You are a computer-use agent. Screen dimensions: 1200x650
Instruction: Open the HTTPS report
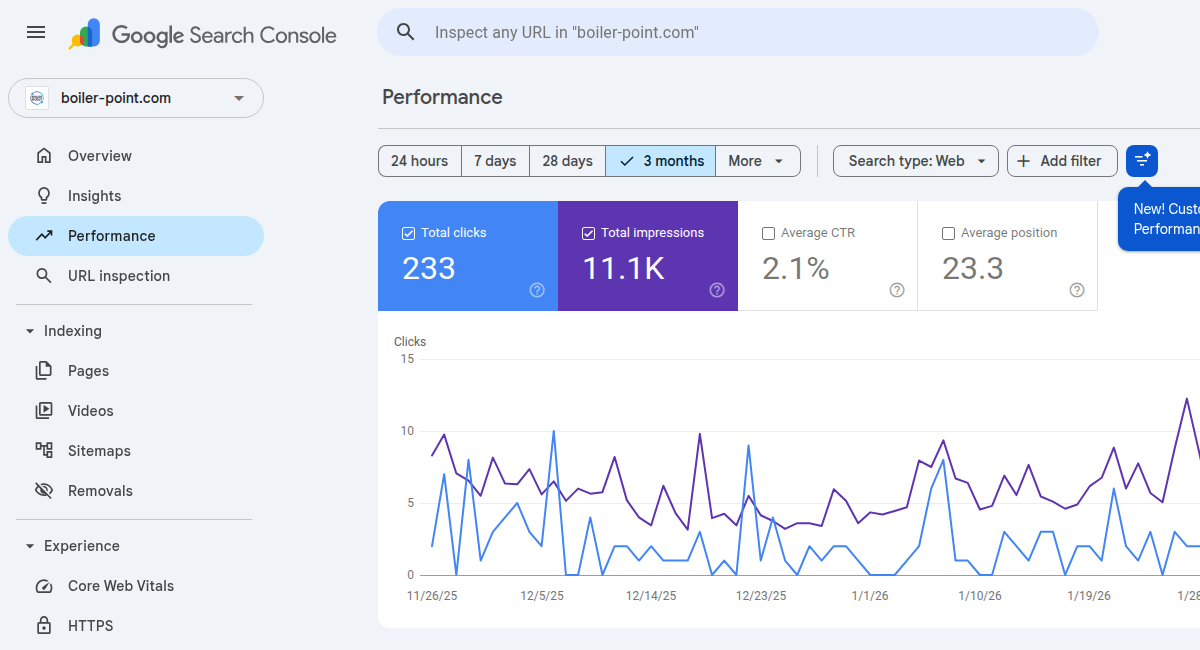point(90,625)
